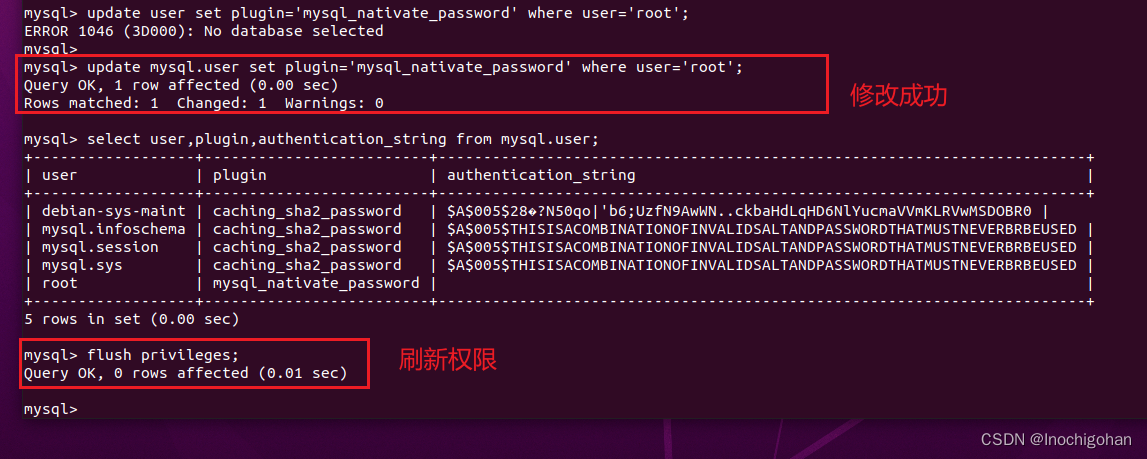
Task: Click the 'plugin' column header
Action: 239,175
